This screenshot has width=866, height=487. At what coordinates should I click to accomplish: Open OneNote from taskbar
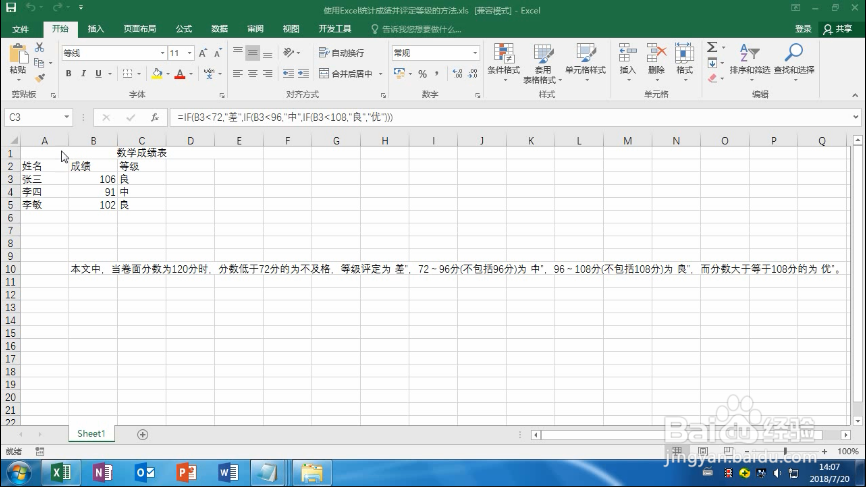click(x=102, y=473)
